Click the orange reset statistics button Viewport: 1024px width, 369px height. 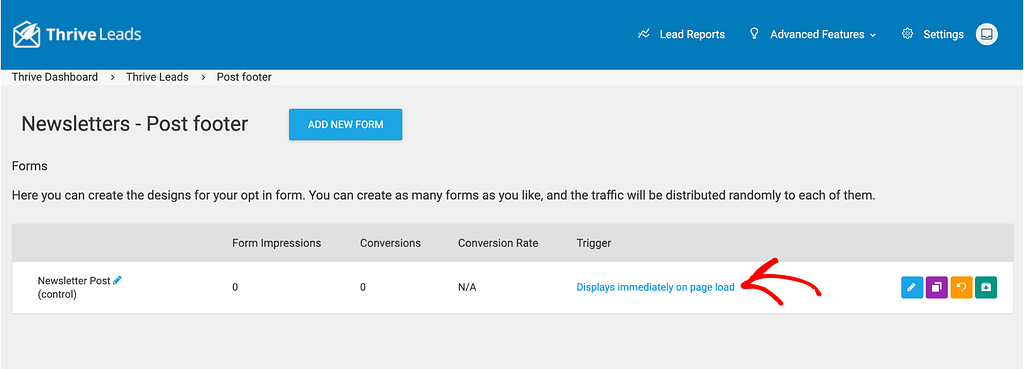[x=961, y=287]
